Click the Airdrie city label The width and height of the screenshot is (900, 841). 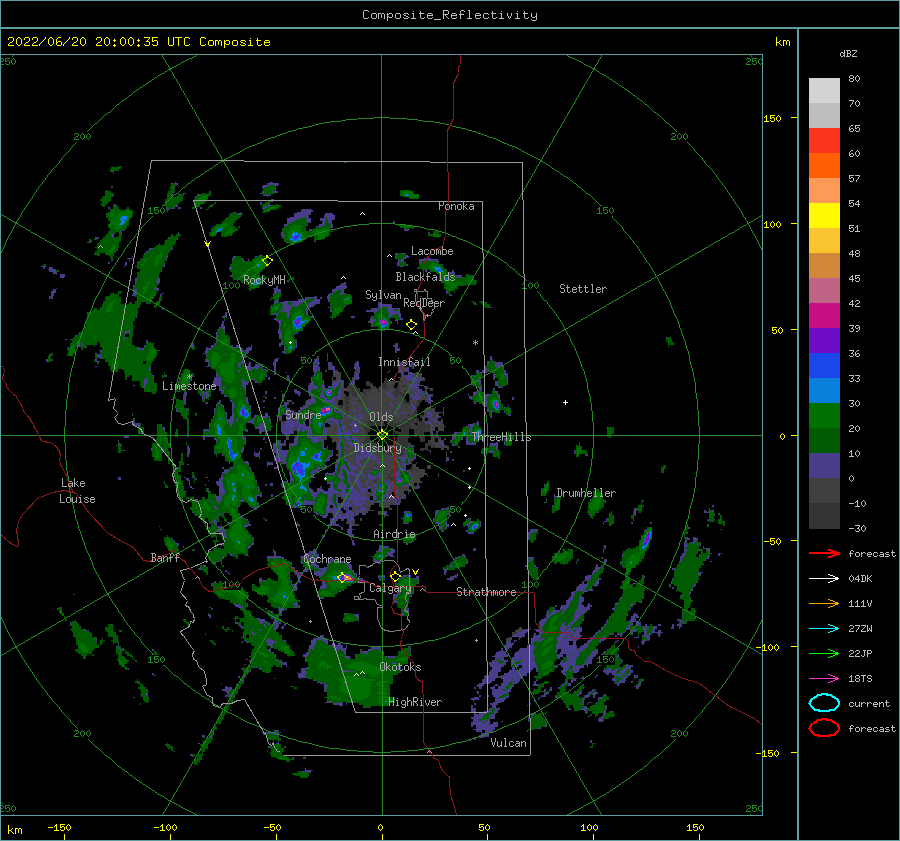coord(394,534)
